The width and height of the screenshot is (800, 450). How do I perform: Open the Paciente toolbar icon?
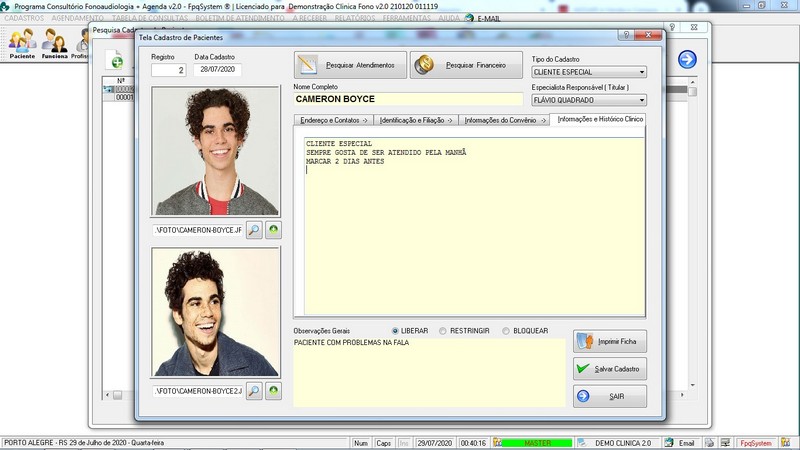pyautogui.click(x=22, y=43)
